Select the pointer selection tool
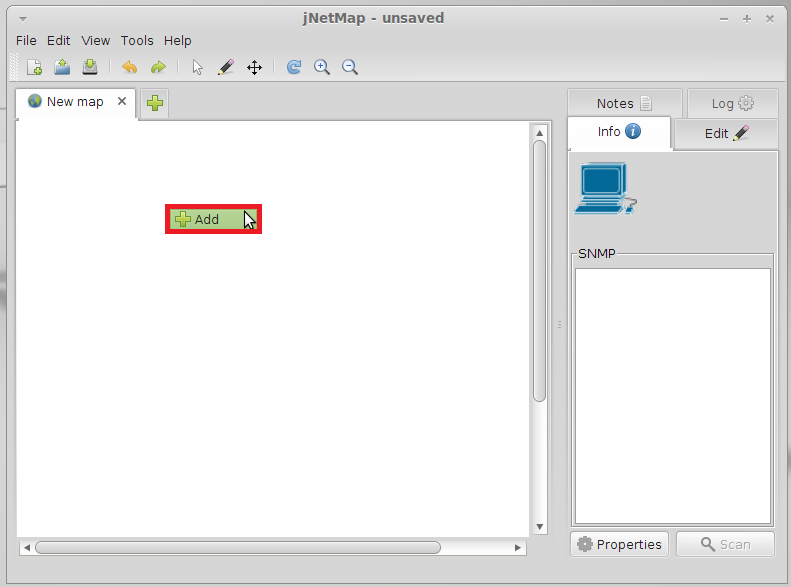Image resolution: width=791 pixels, height=587 pixels. 197,67
